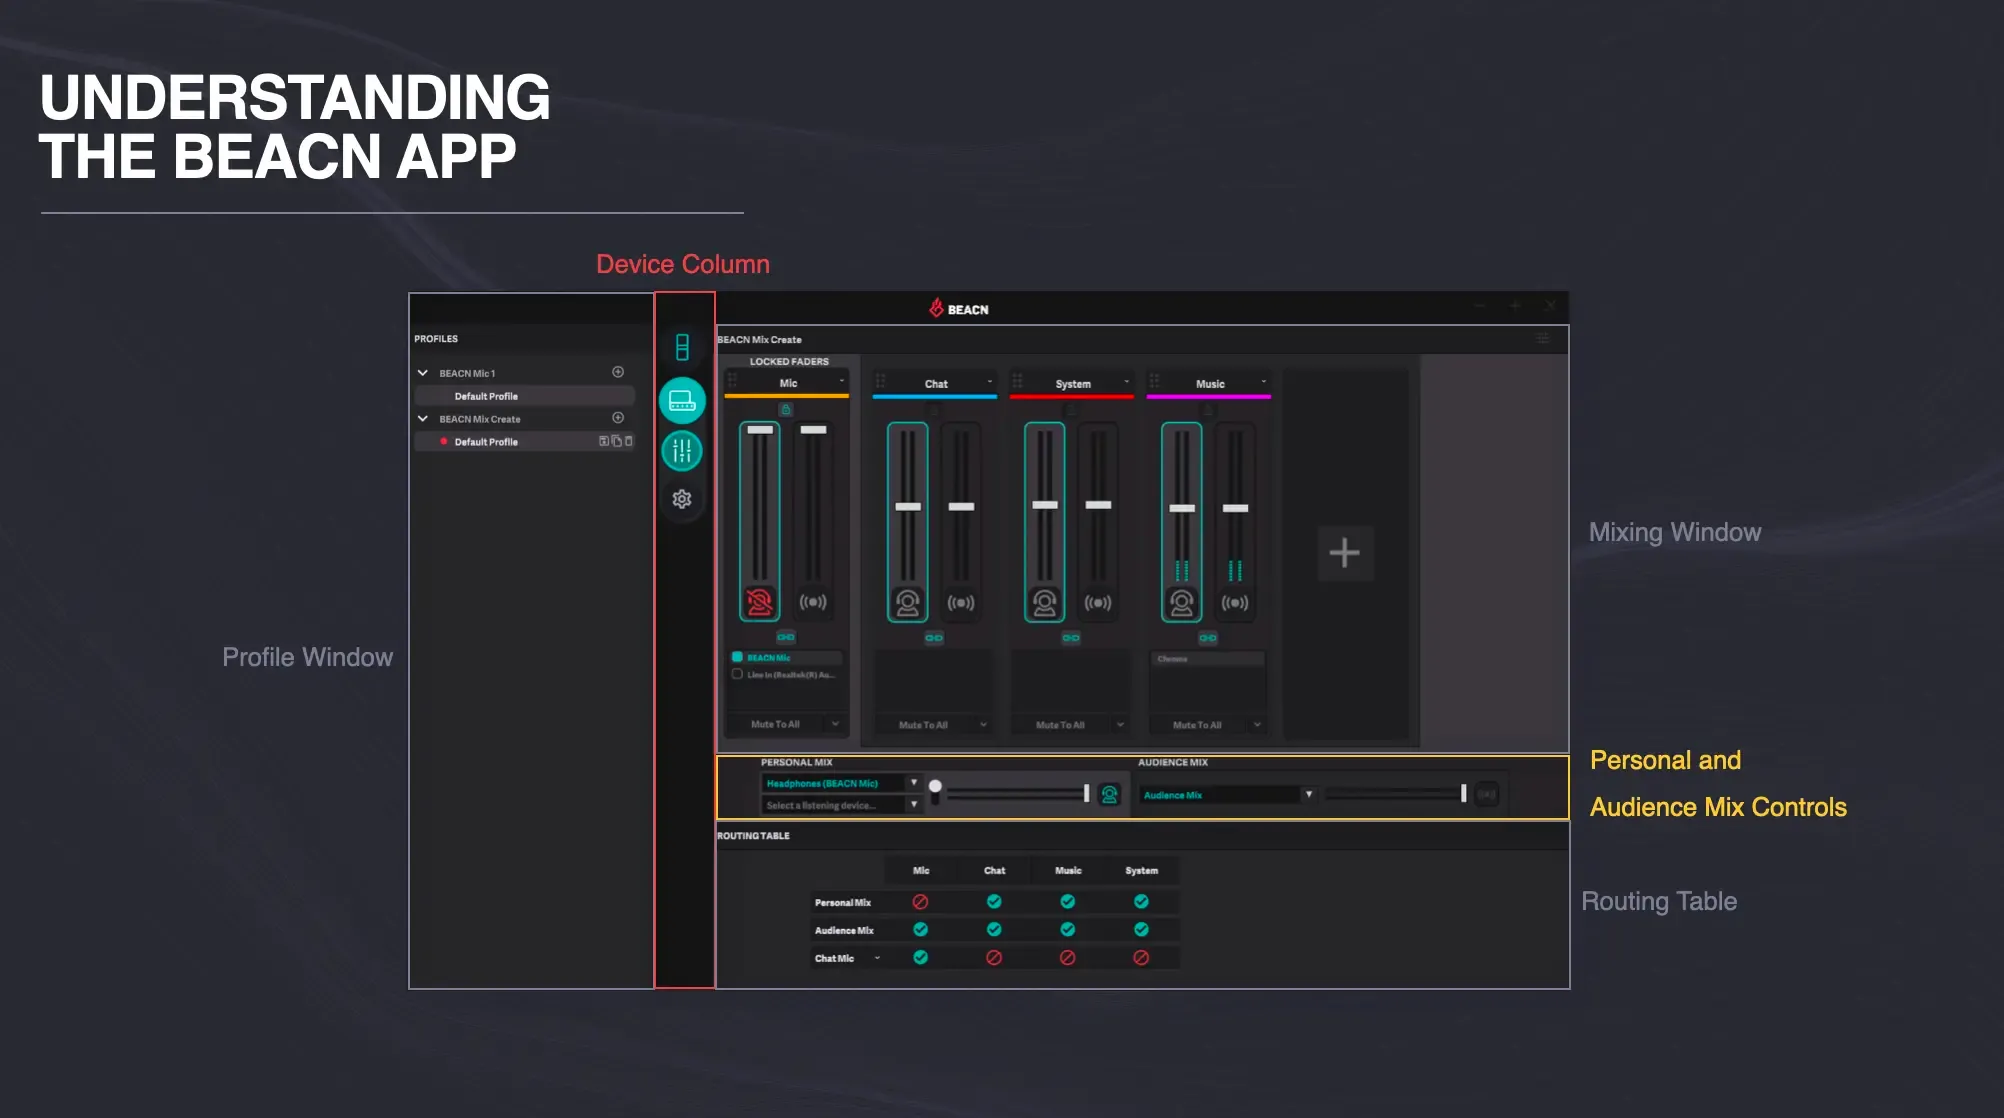Check the Line In (Realtek) input checkbox

[x=737, y=676]
